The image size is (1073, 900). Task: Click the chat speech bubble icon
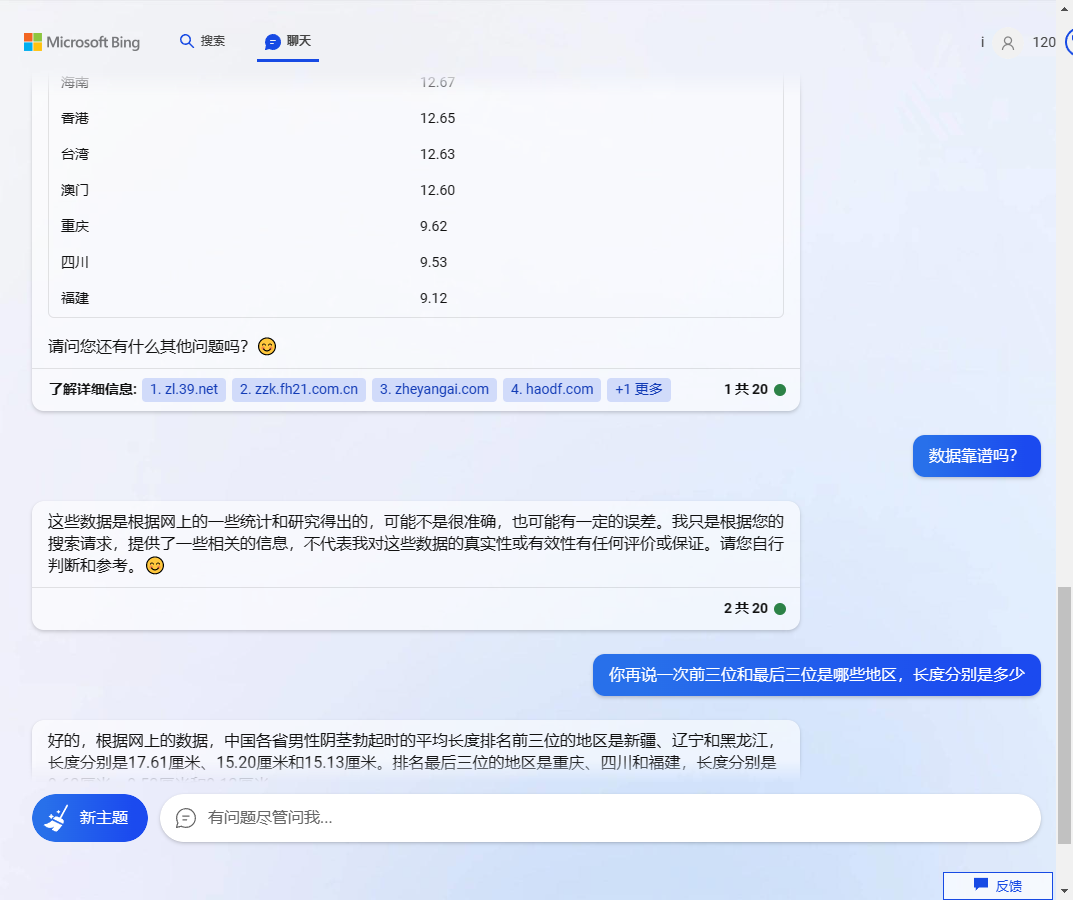point(270,41)
